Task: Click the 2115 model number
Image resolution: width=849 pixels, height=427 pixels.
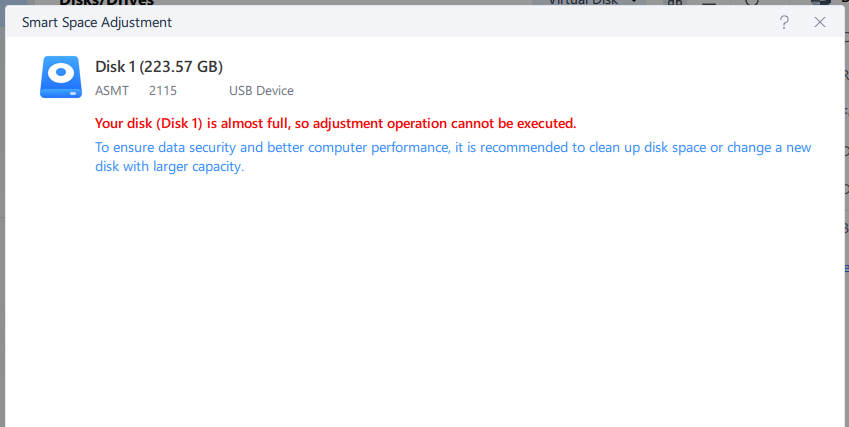Action: (x=162, y=91)
